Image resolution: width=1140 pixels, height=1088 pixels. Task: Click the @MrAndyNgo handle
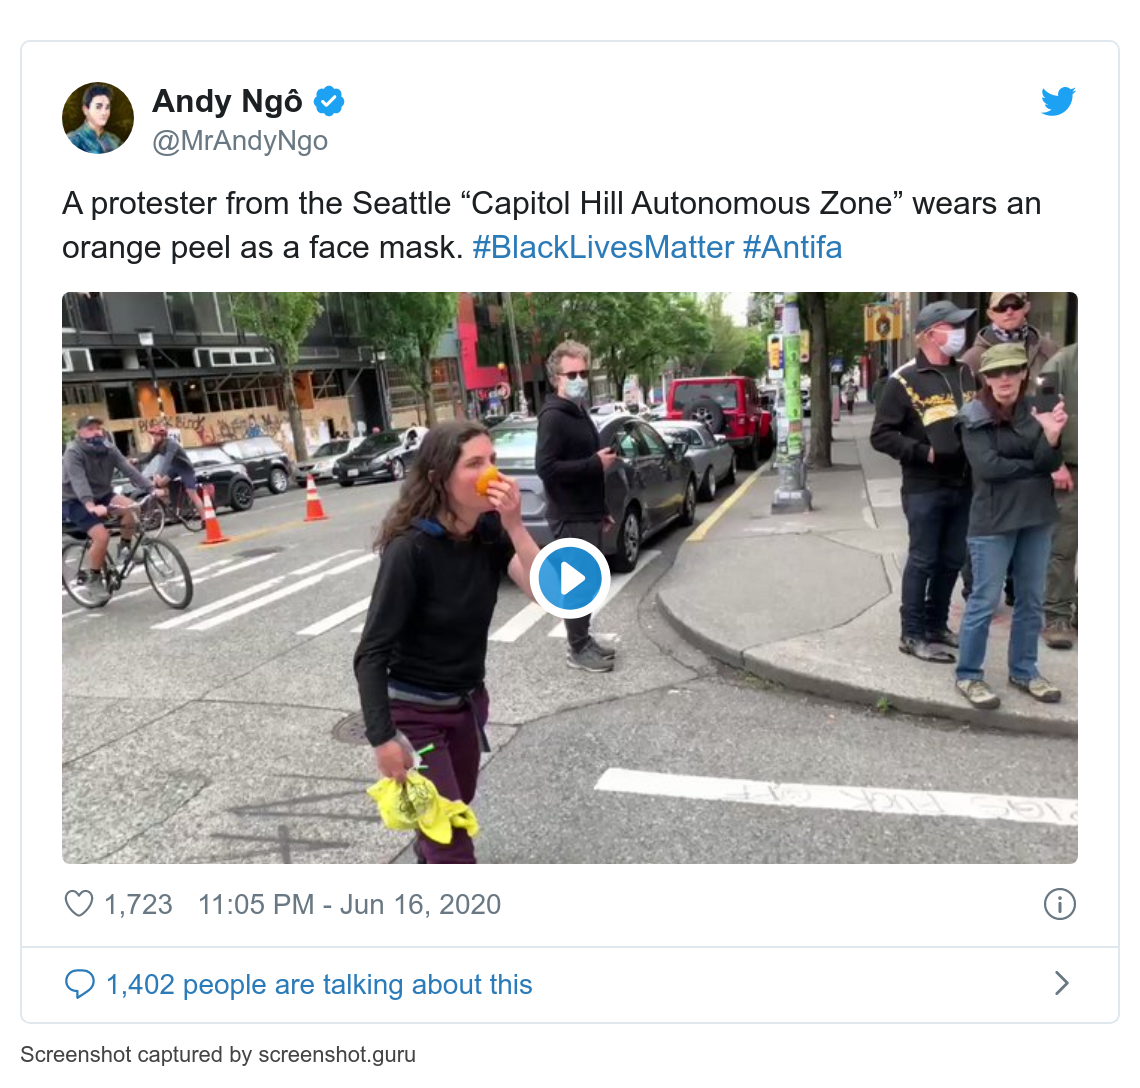click(x=240, y=140)
